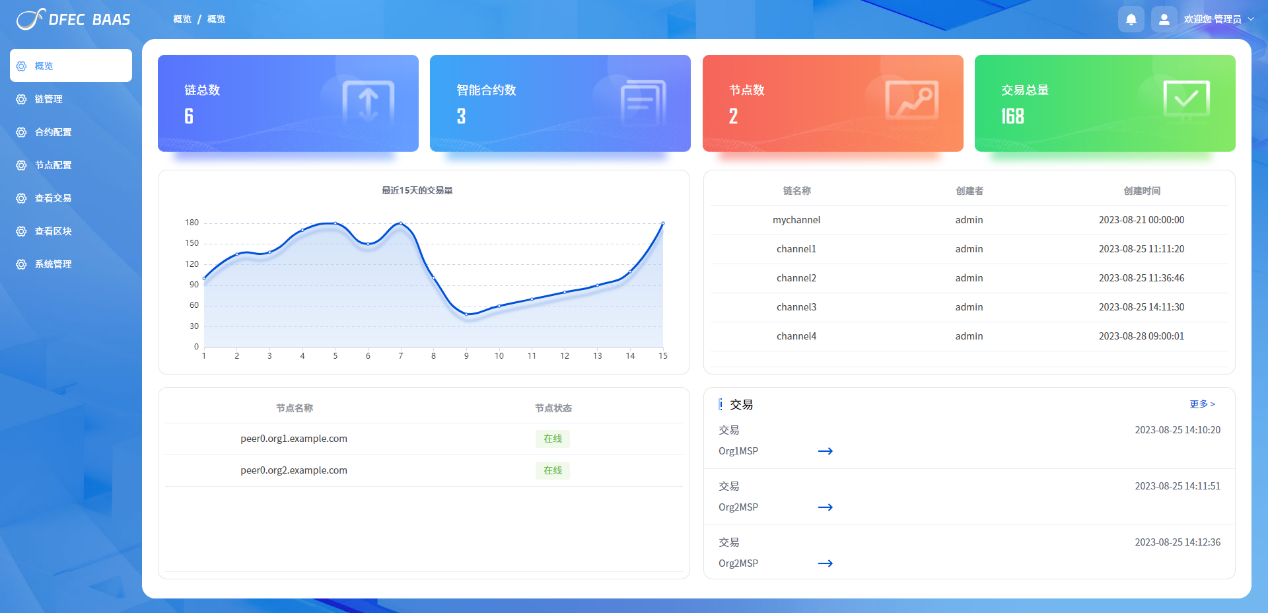1268x613 pixels.
Task: Open the 查看交易 sidebar menu
Action: 71,198
